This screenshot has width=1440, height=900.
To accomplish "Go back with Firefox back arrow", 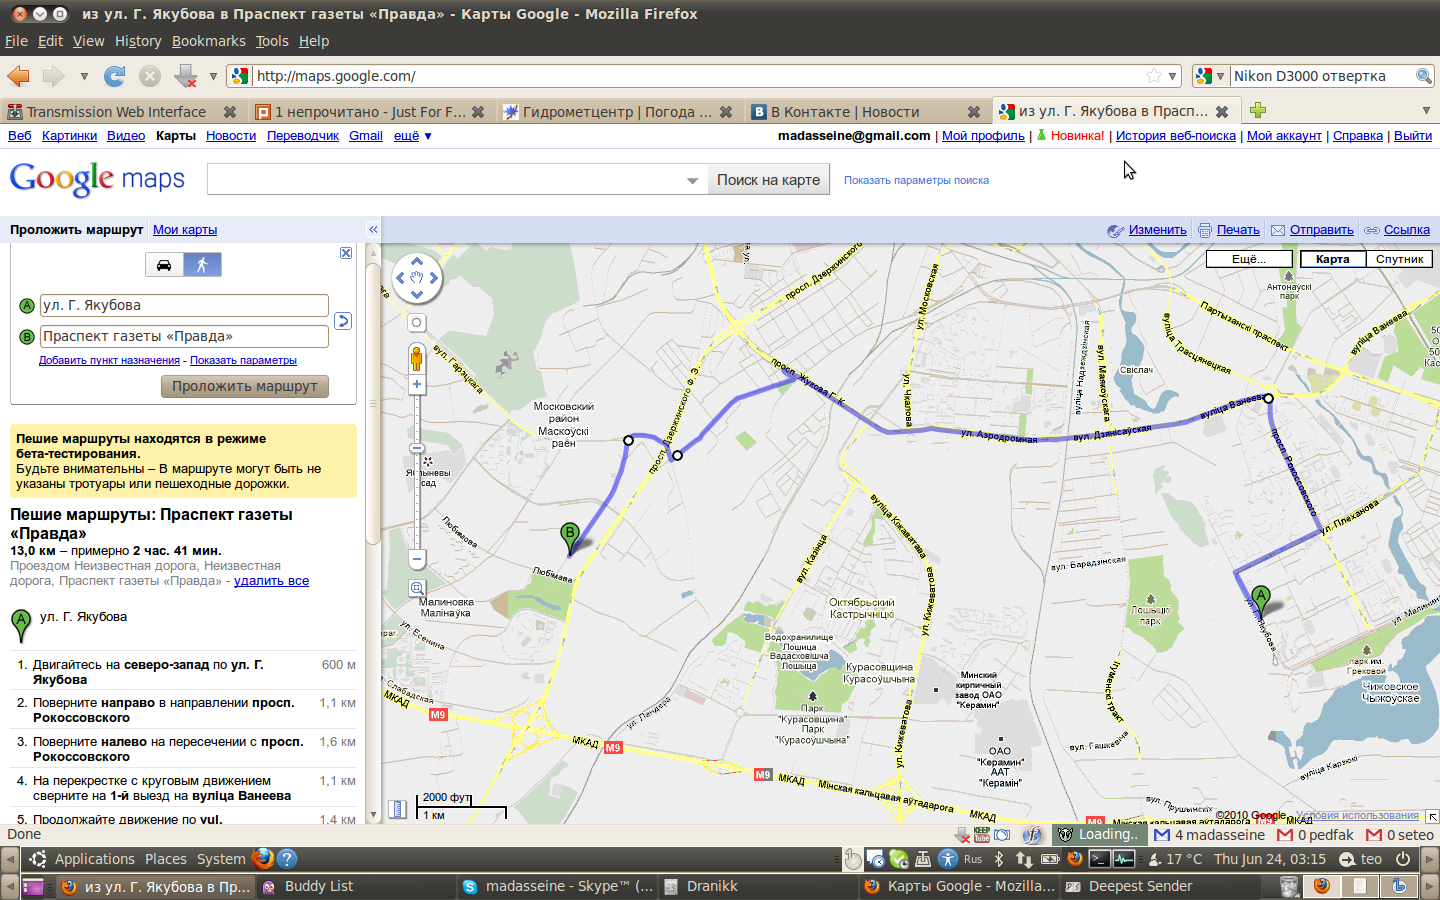I will (x=18, y=76).
